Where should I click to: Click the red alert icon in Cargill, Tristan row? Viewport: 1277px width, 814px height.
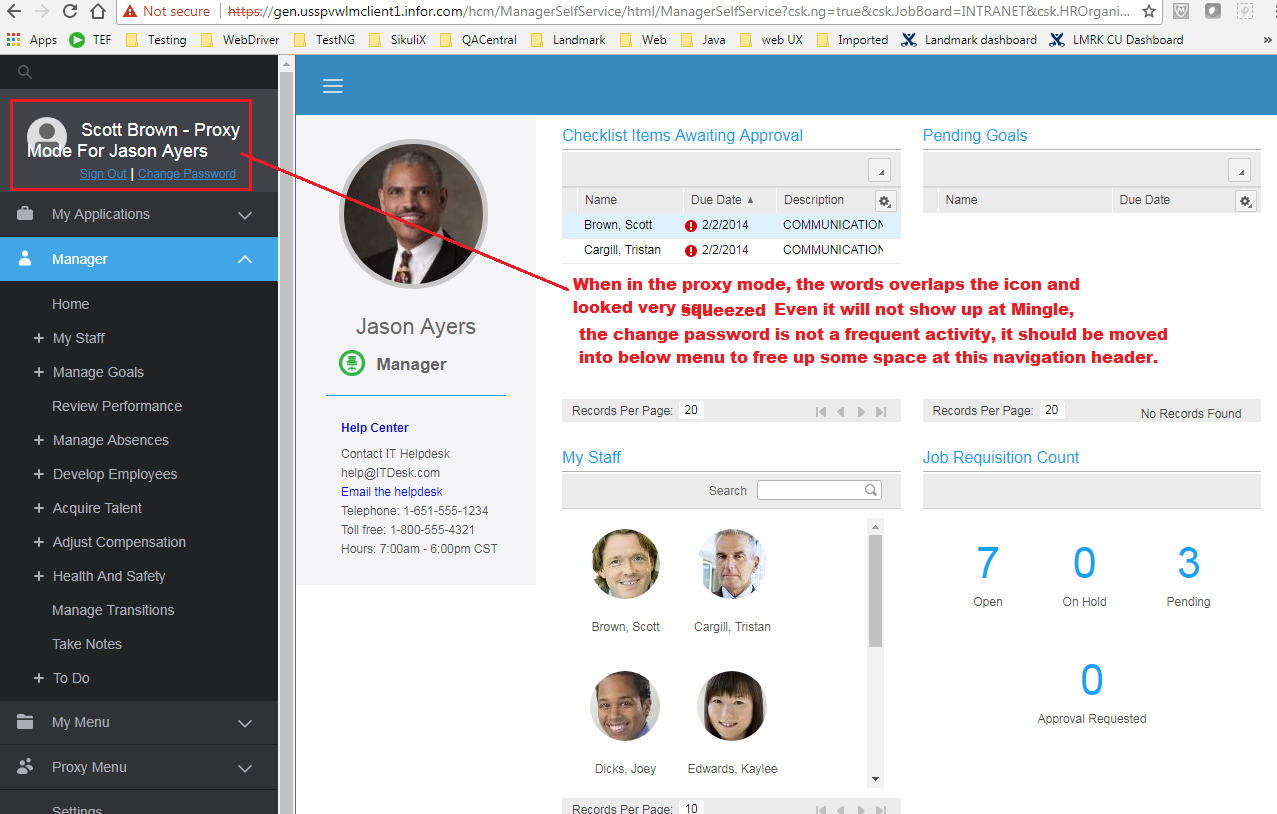point(691,250)
